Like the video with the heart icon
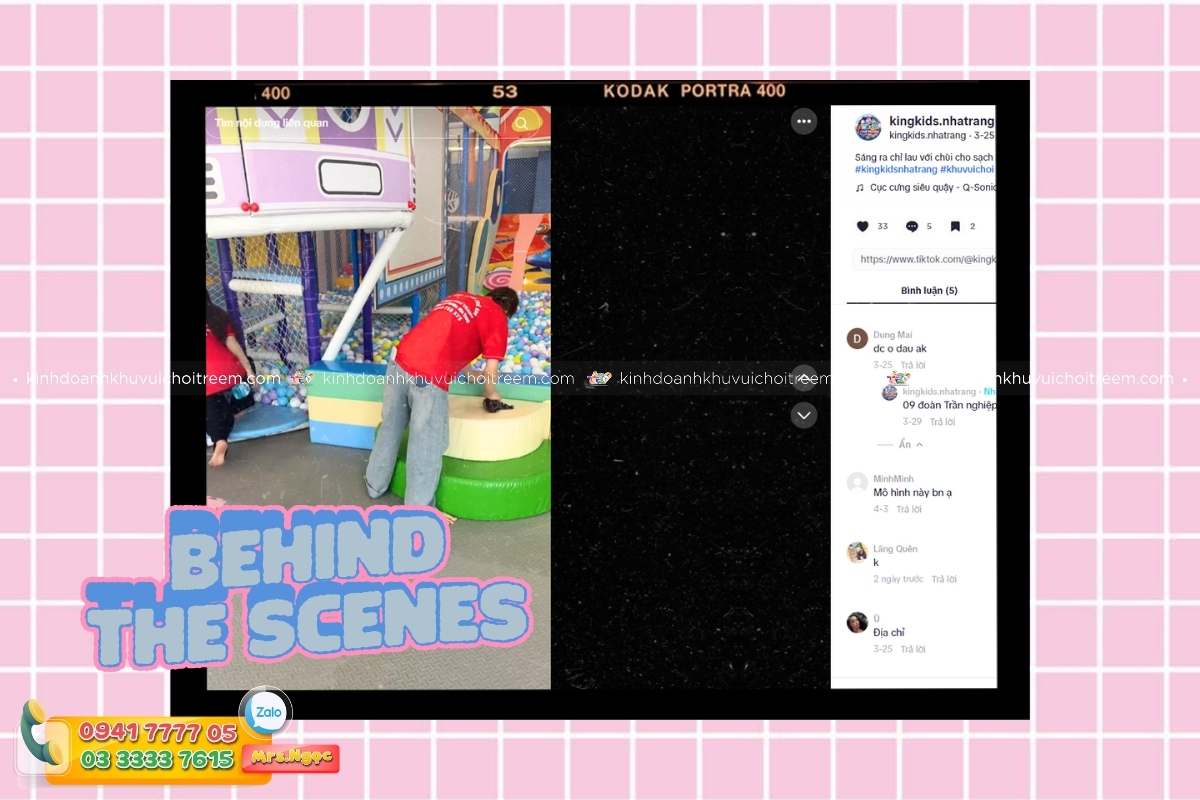This screenshot has height=800, width=1200. click(x=863, y=226)
